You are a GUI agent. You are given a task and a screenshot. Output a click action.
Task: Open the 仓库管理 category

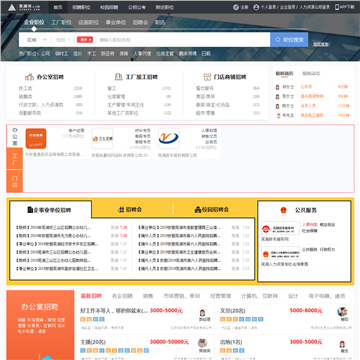(116, 97)
